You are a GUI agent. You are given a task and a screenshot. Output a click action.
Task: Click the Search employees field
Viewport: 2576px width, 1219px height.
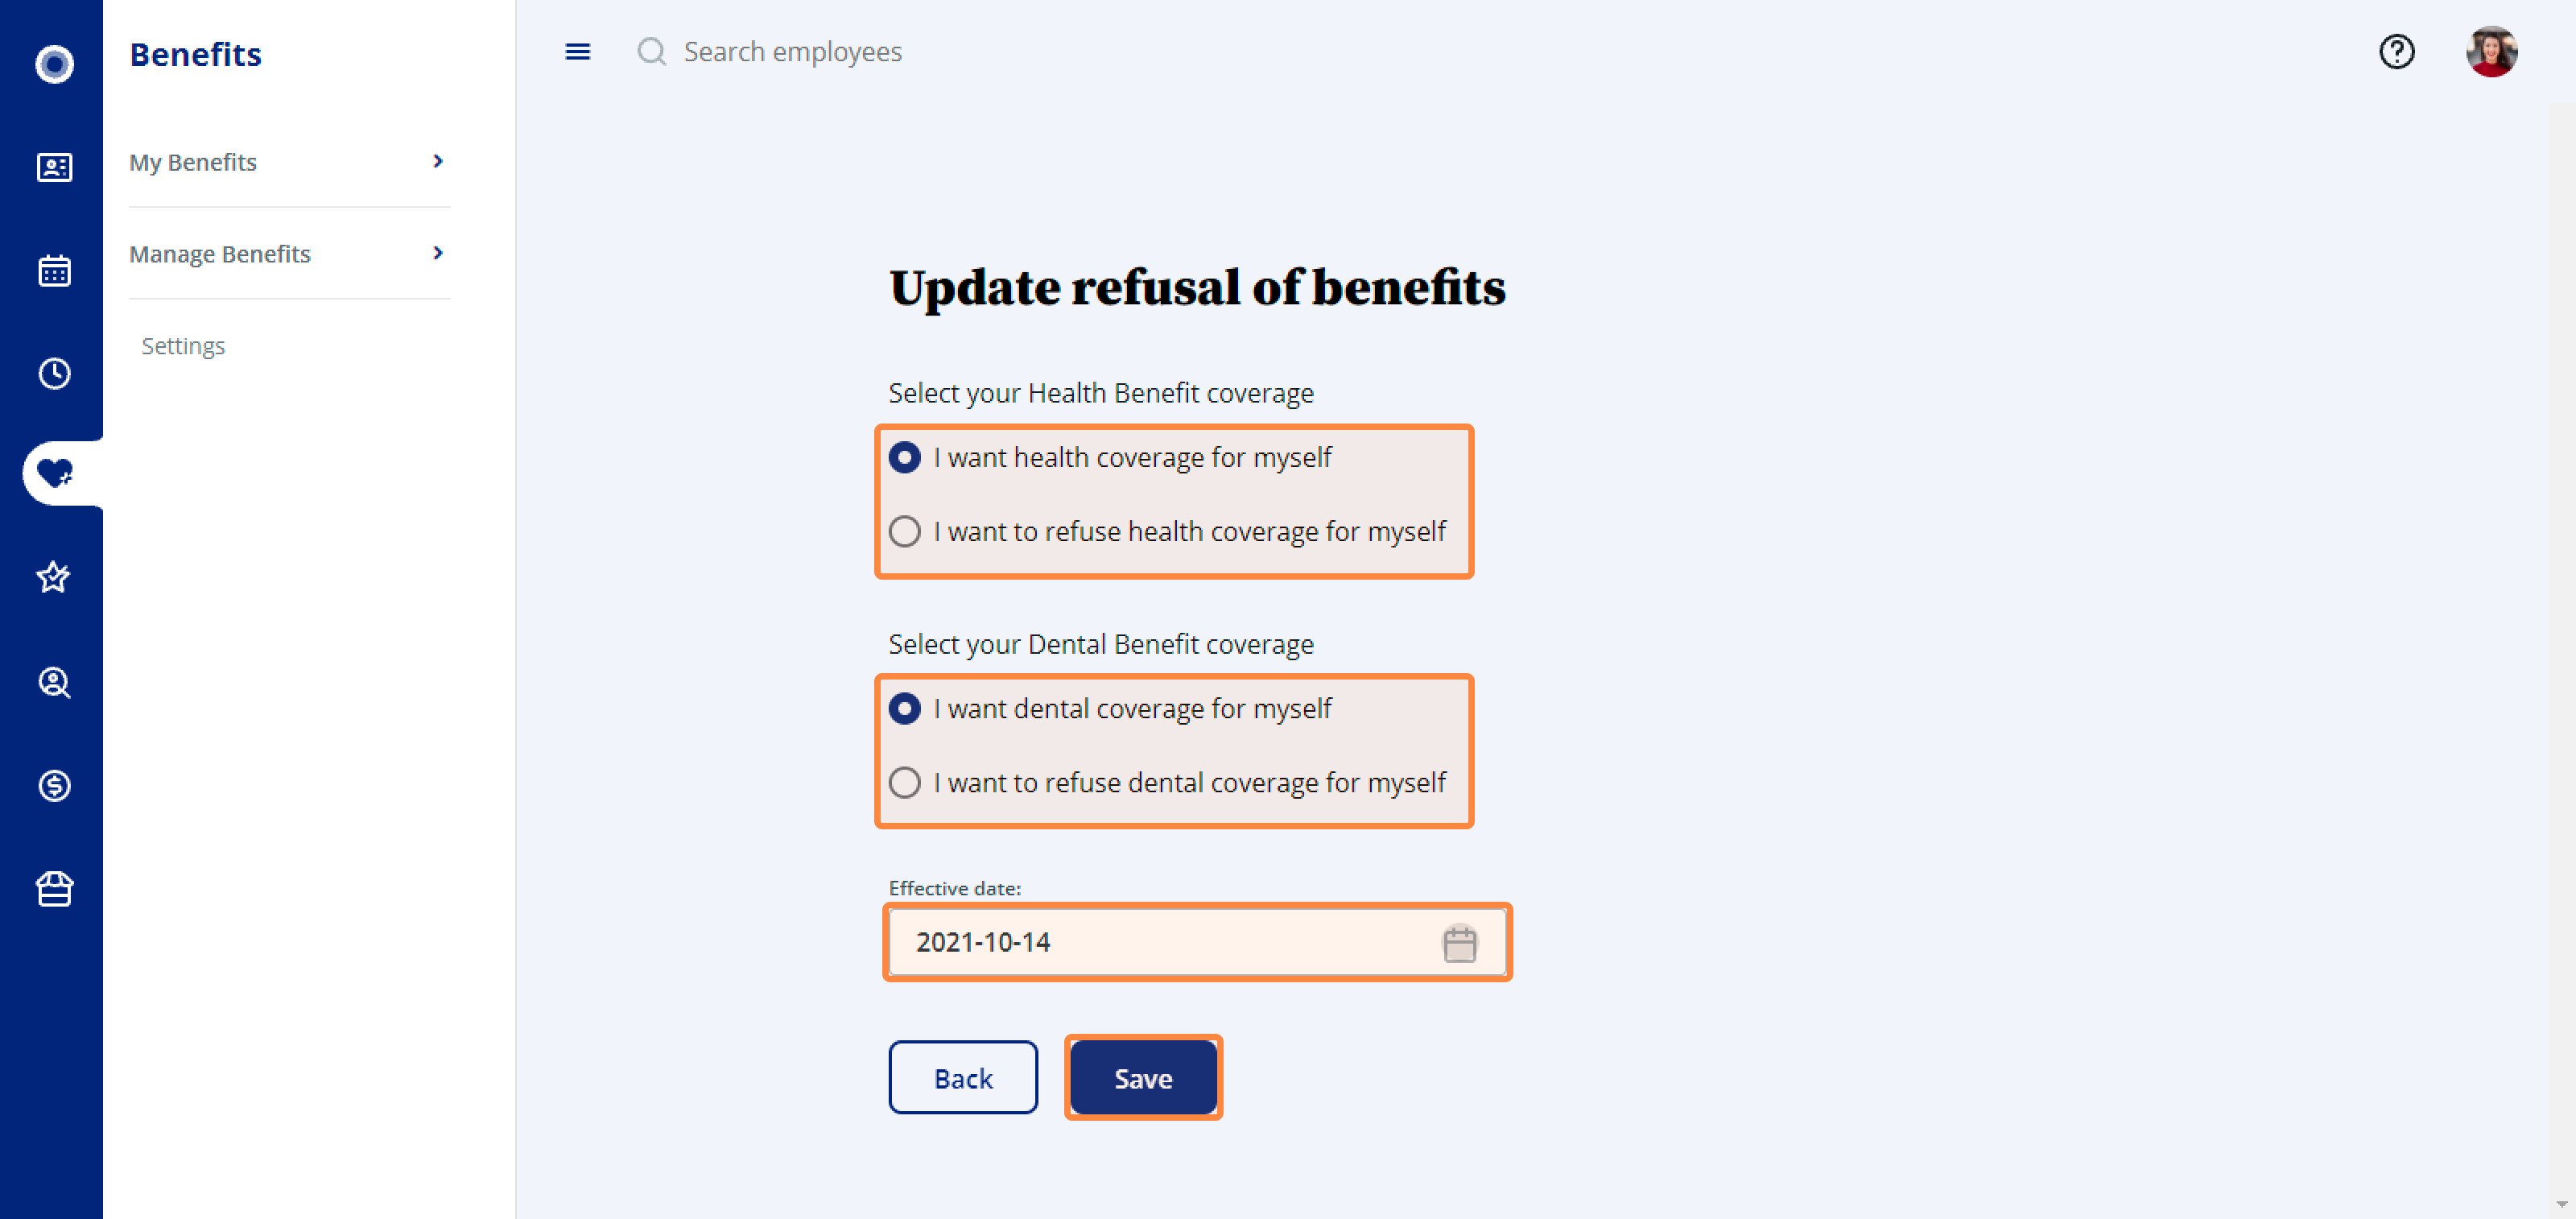(x=792, y=52)
